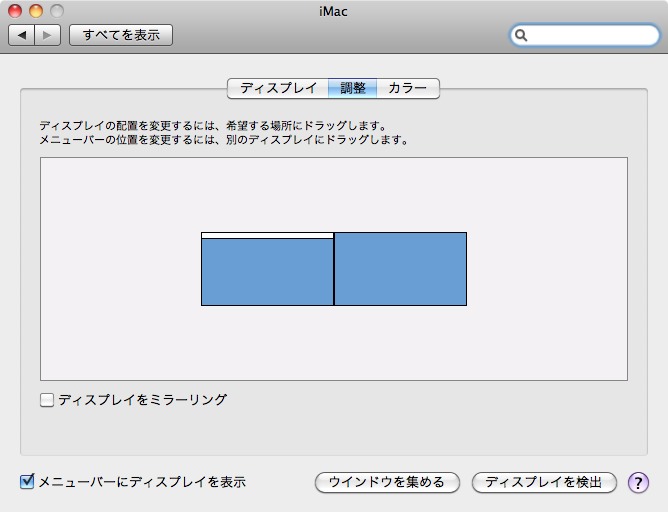Select the left display with menu bar

[x=268, y=269]
